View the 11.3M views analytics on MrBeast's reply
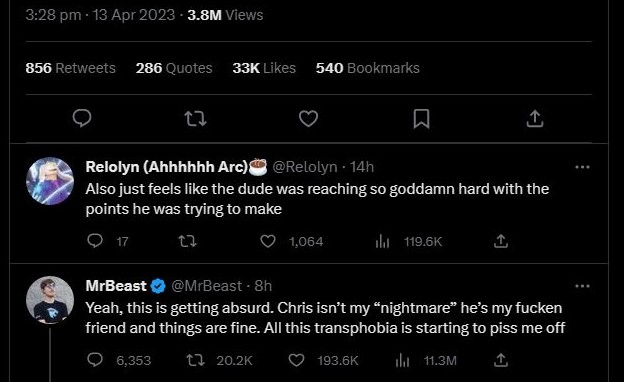624x382 pixels. (x=426, y=360)
